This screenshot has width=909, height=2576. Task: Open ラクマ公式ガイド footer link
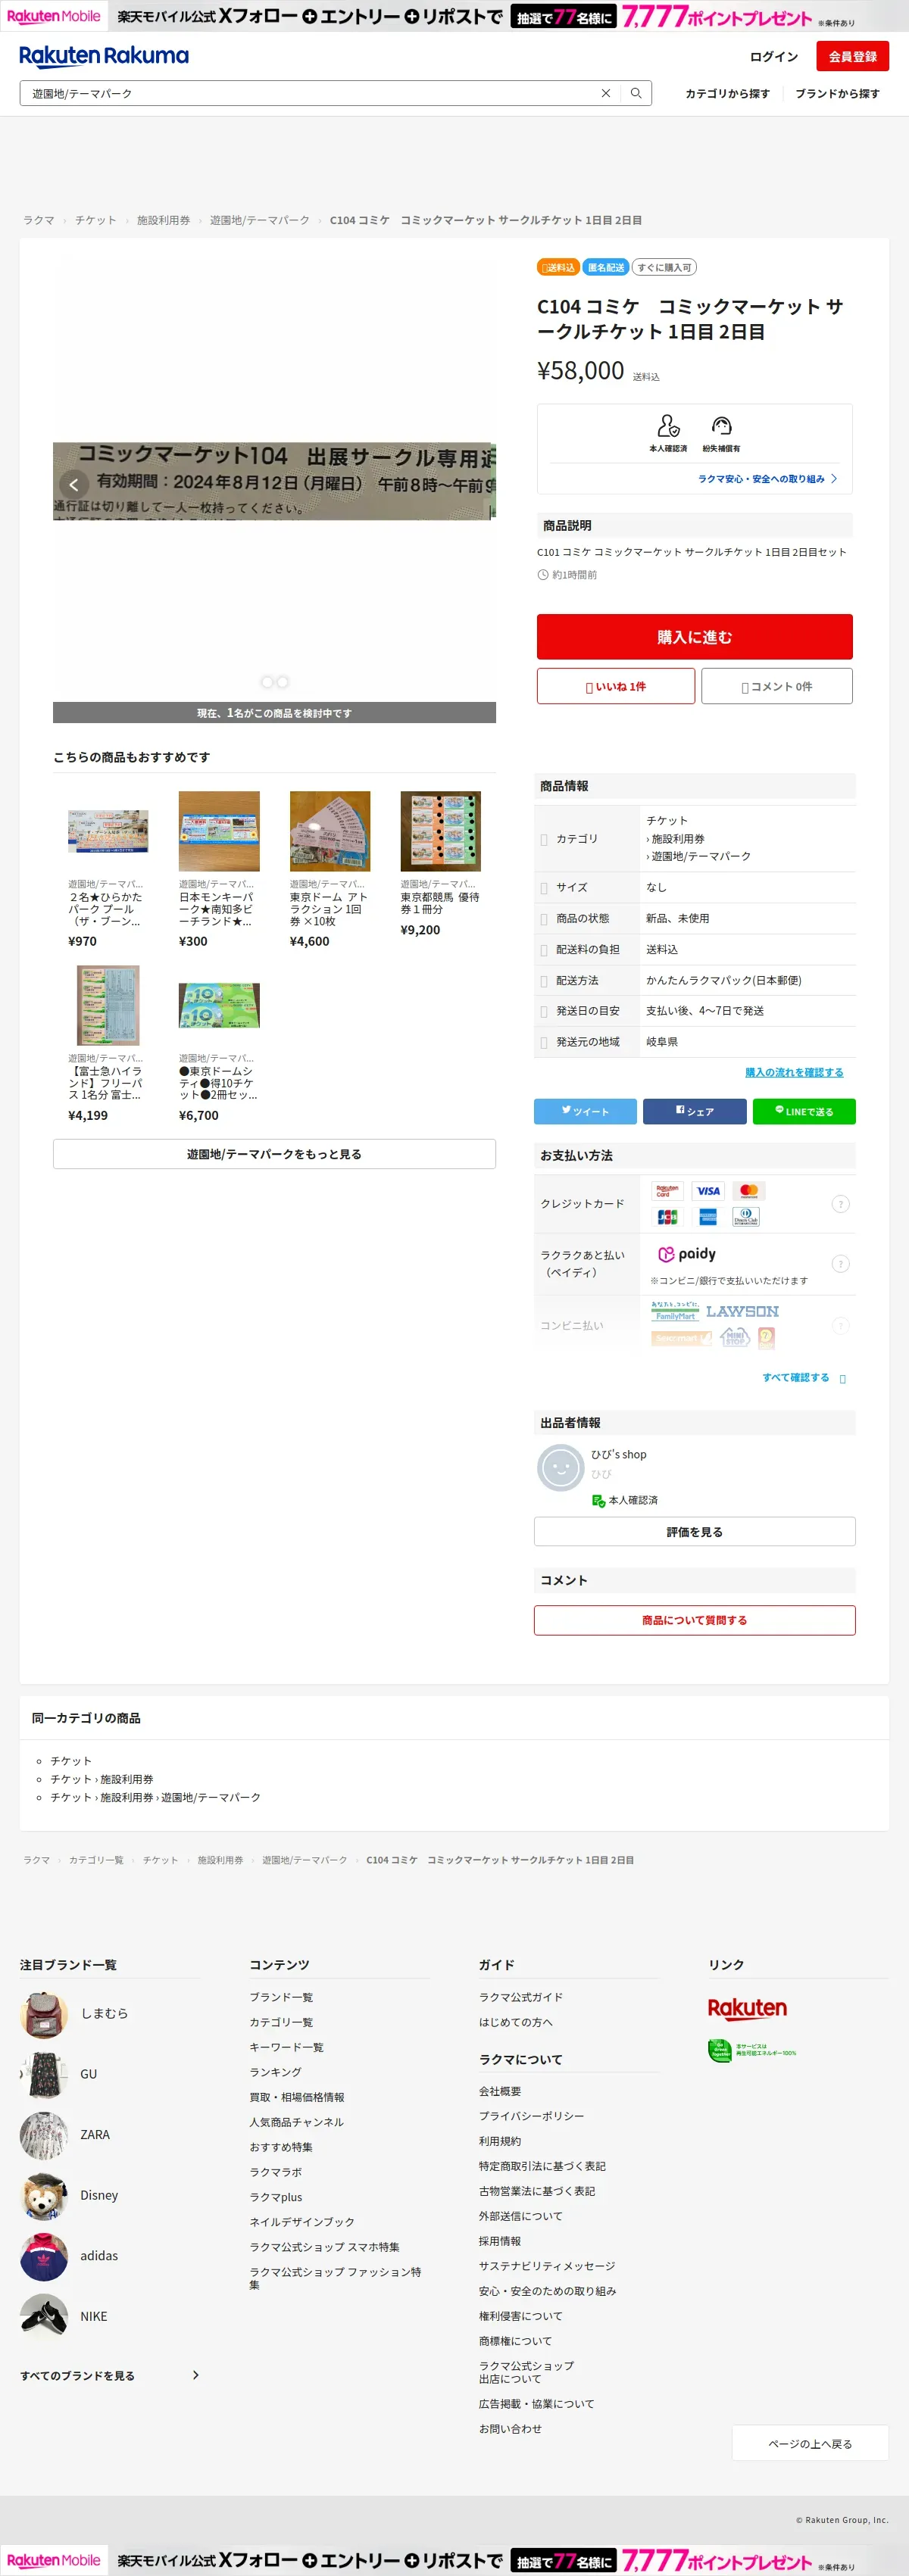pyautogui.click(x=521, y=1997)
